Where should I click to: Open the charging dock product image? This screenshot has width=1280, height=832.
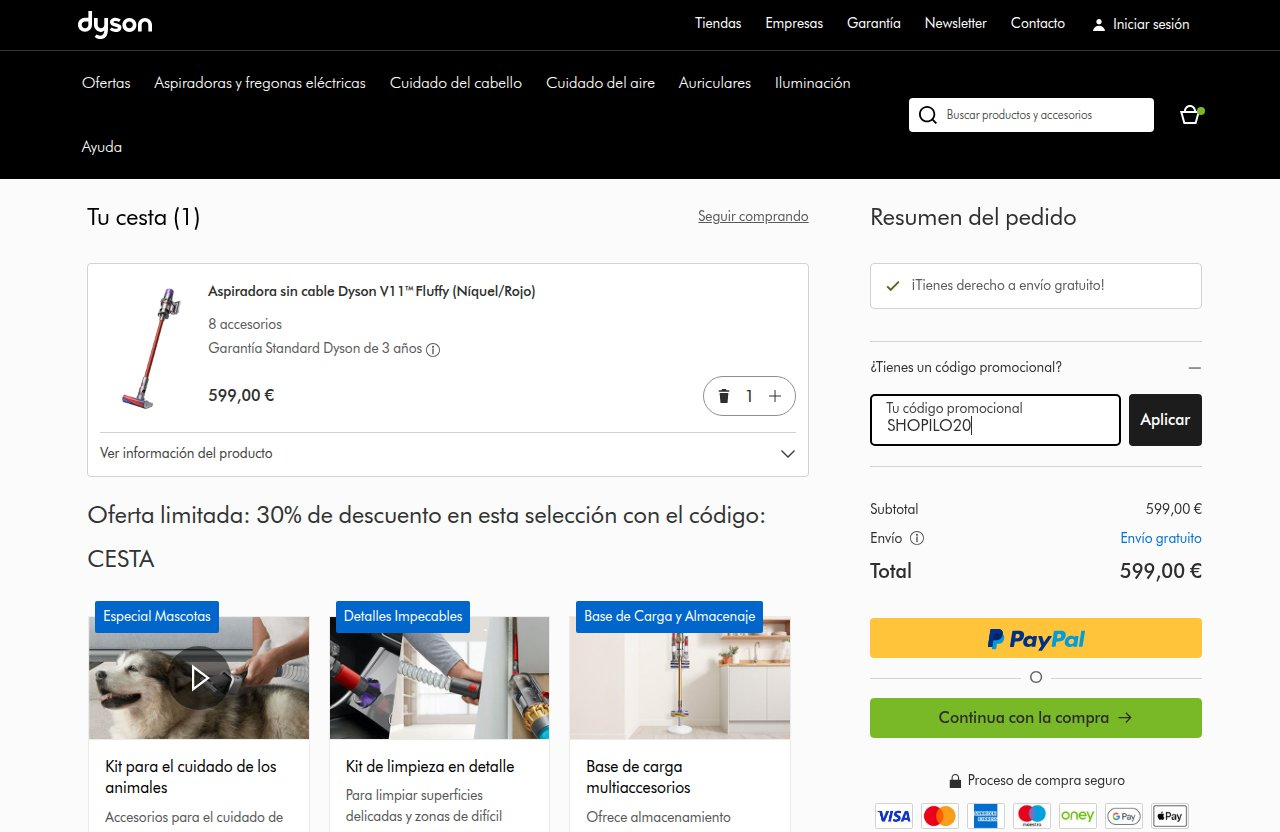click(680, 678)
